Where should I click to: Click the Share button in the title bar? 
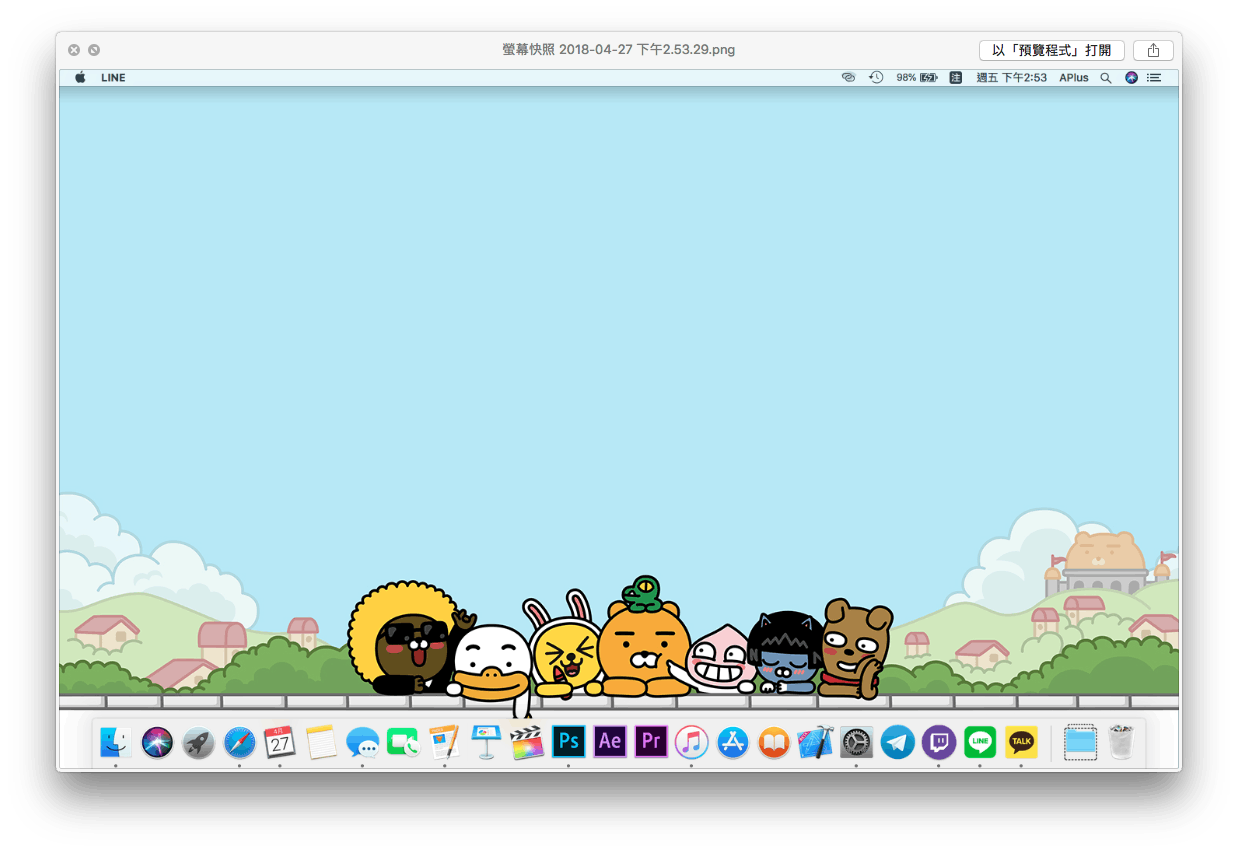(1152, 50)
